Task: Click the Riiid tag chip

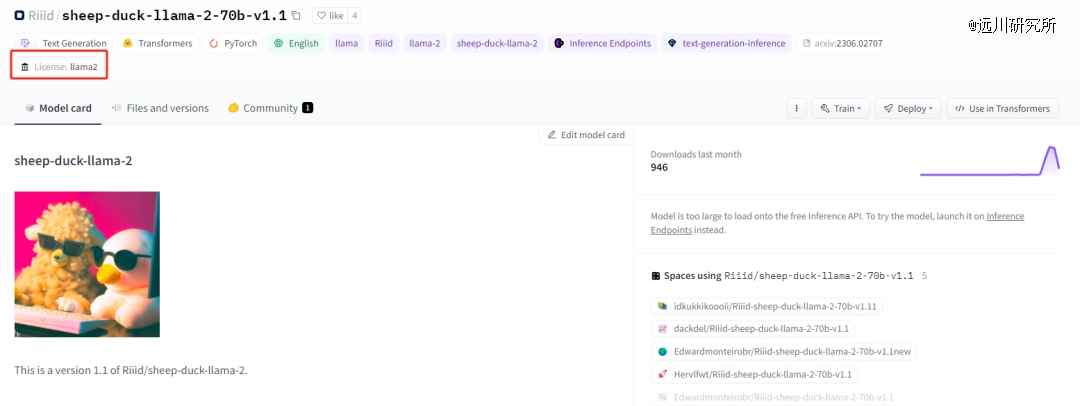Action: tap(384, 43)
